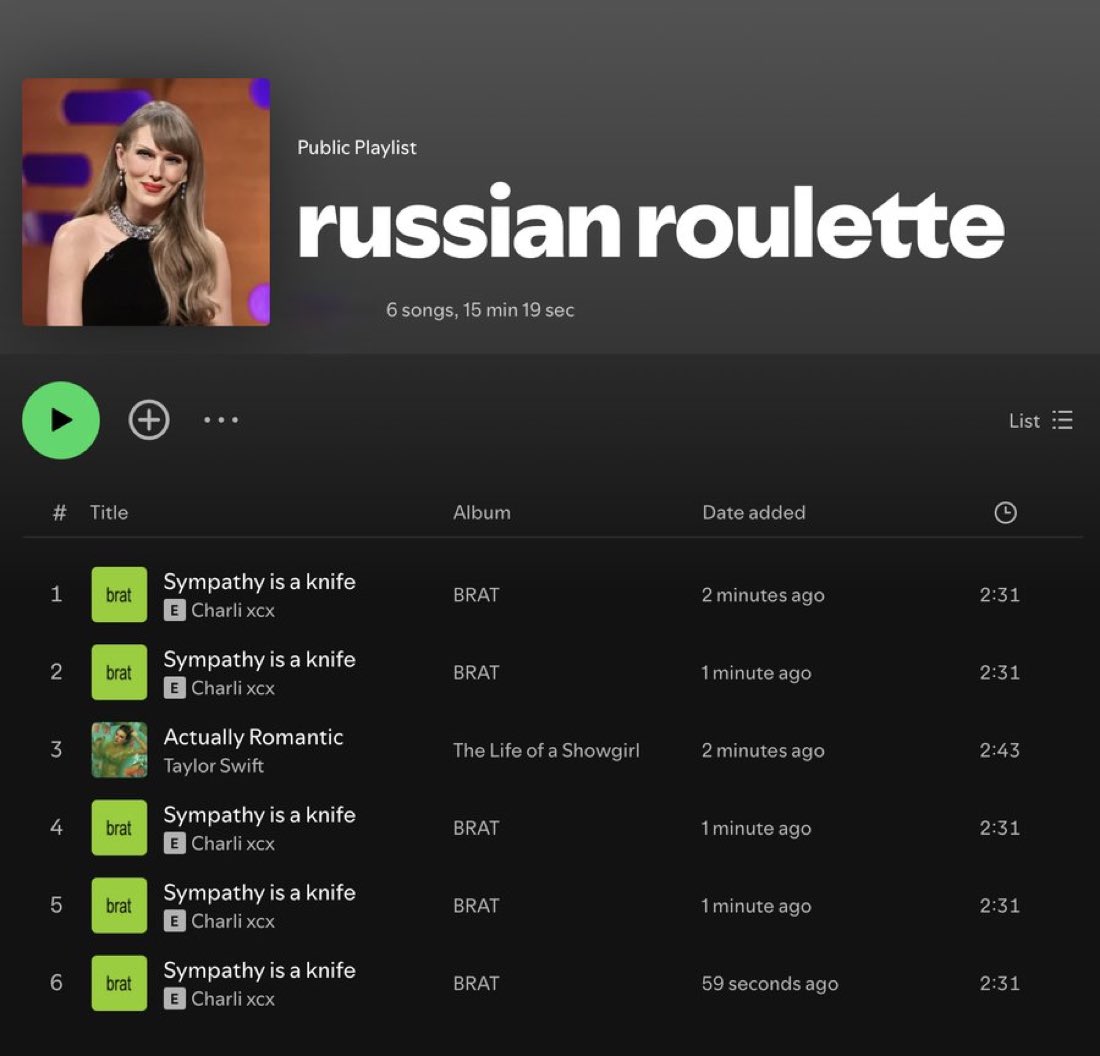This screenshot has height=1056, width=1100.
Task: Start playing the russian roulette playlist
Action: pyautogui.click(x=61, y=420)
